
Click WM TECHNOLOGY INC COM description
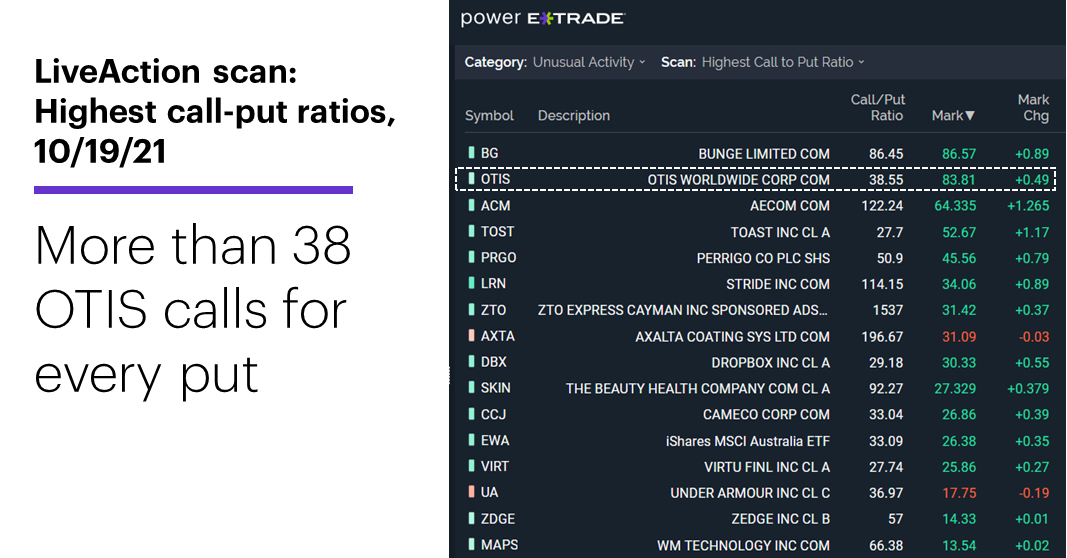743,545
